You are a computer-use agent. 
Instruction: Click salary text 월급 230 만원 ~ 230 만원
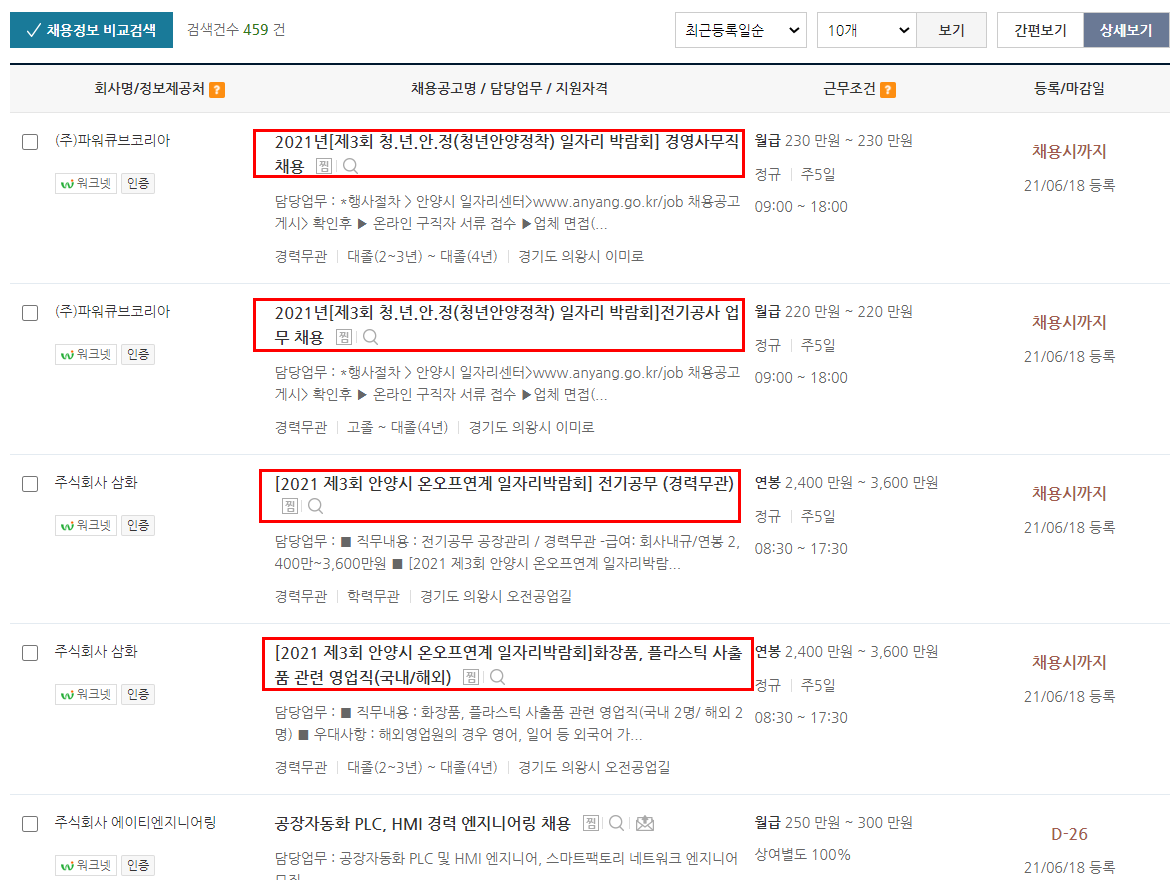point(833,140)
